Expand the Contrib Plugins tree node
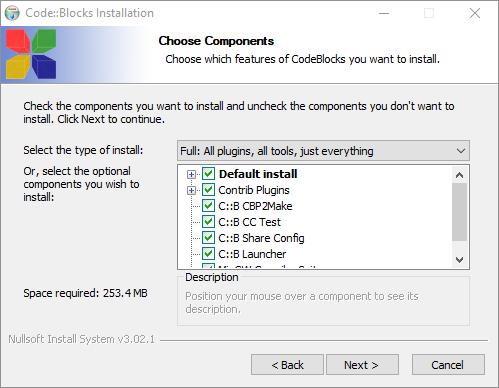The height and width of the screenshot is (388, 499). coord(191,190)
